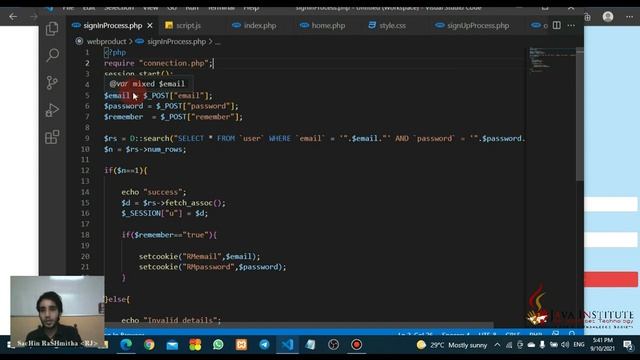Open Telegram from taskbar
The image size is (640, 360).
click(x=264, y=345)
